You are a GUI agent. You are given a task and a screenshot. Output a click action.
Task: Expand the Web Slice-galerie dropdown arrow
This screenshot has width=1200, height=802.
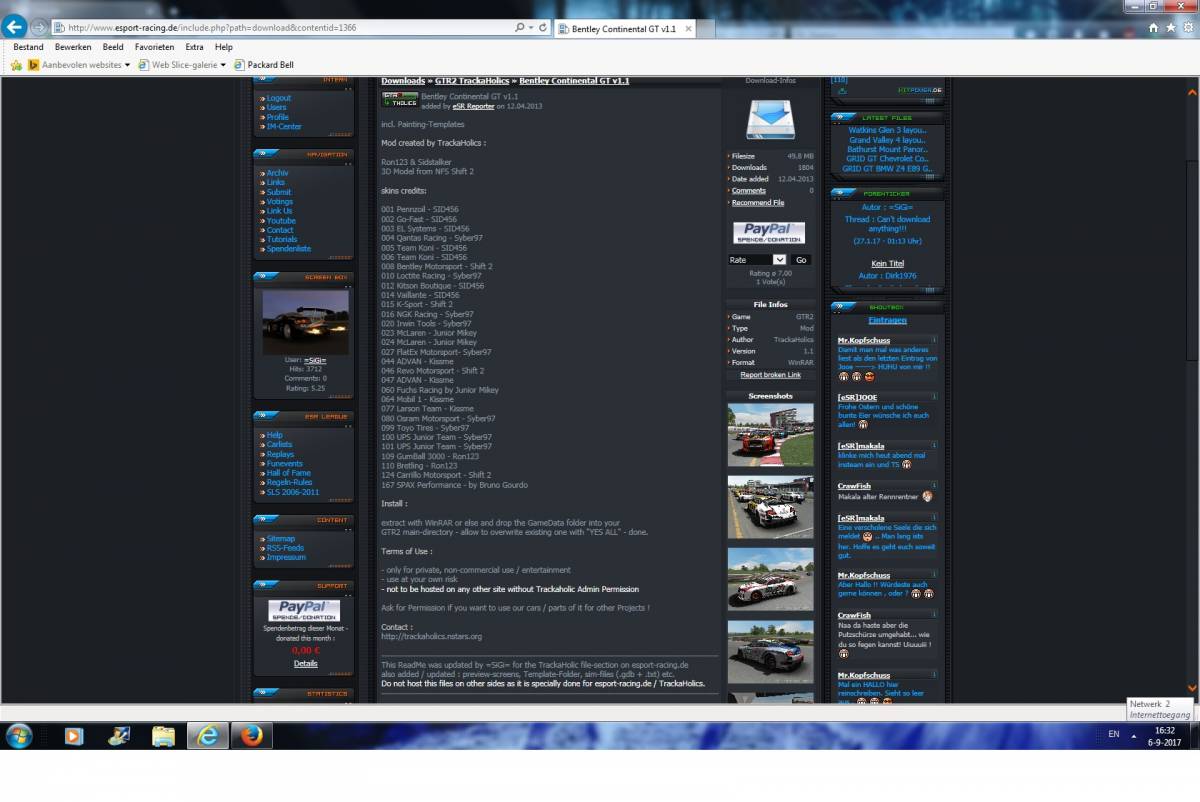[x=222, y=65]
